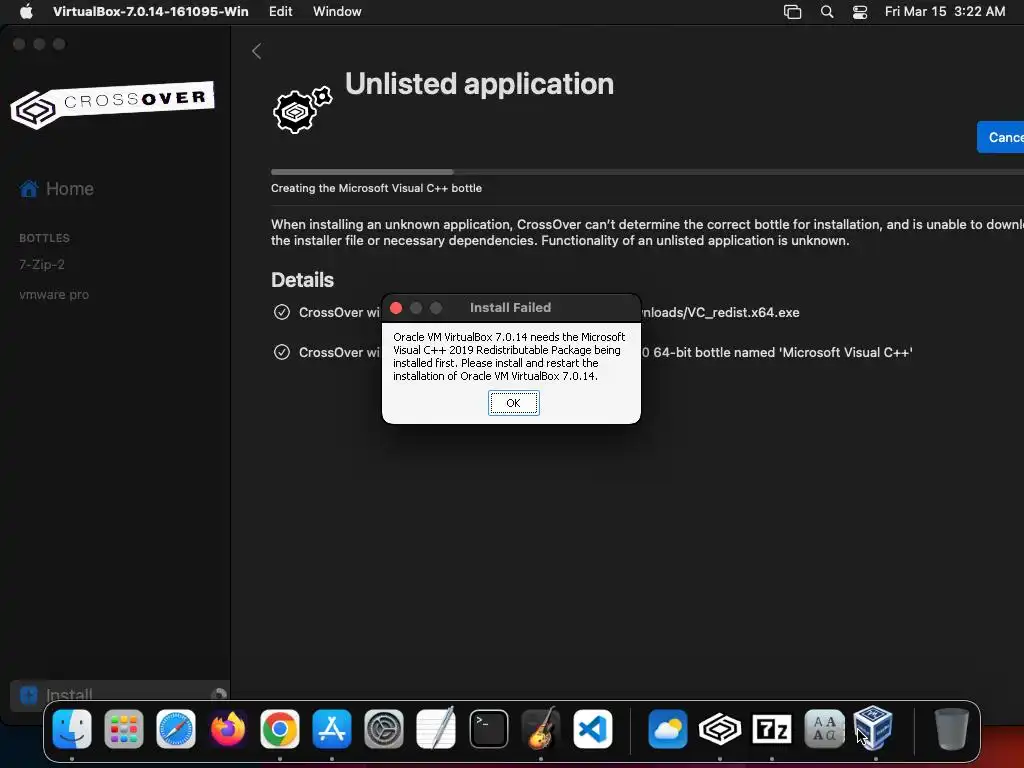Open the VirtualBox-7.0.14-161095-Win app menu

[x=151, y=11]
